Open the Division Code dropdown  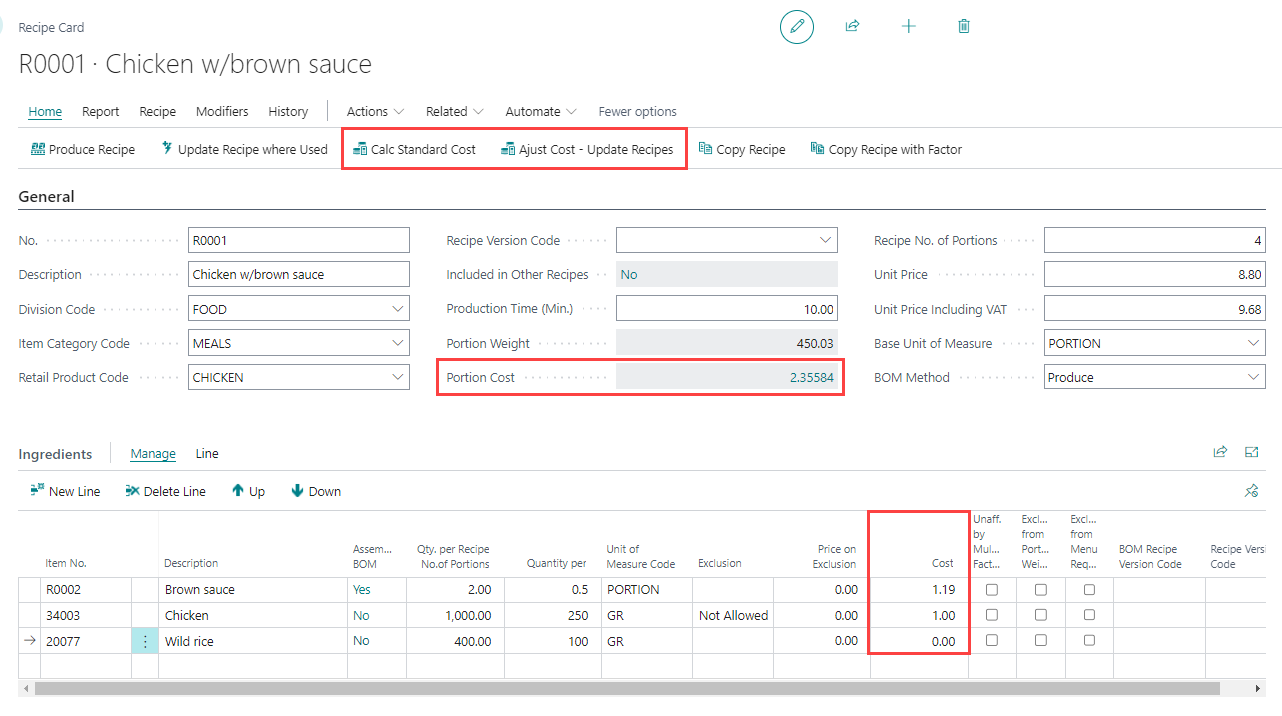tap(398, 309)
